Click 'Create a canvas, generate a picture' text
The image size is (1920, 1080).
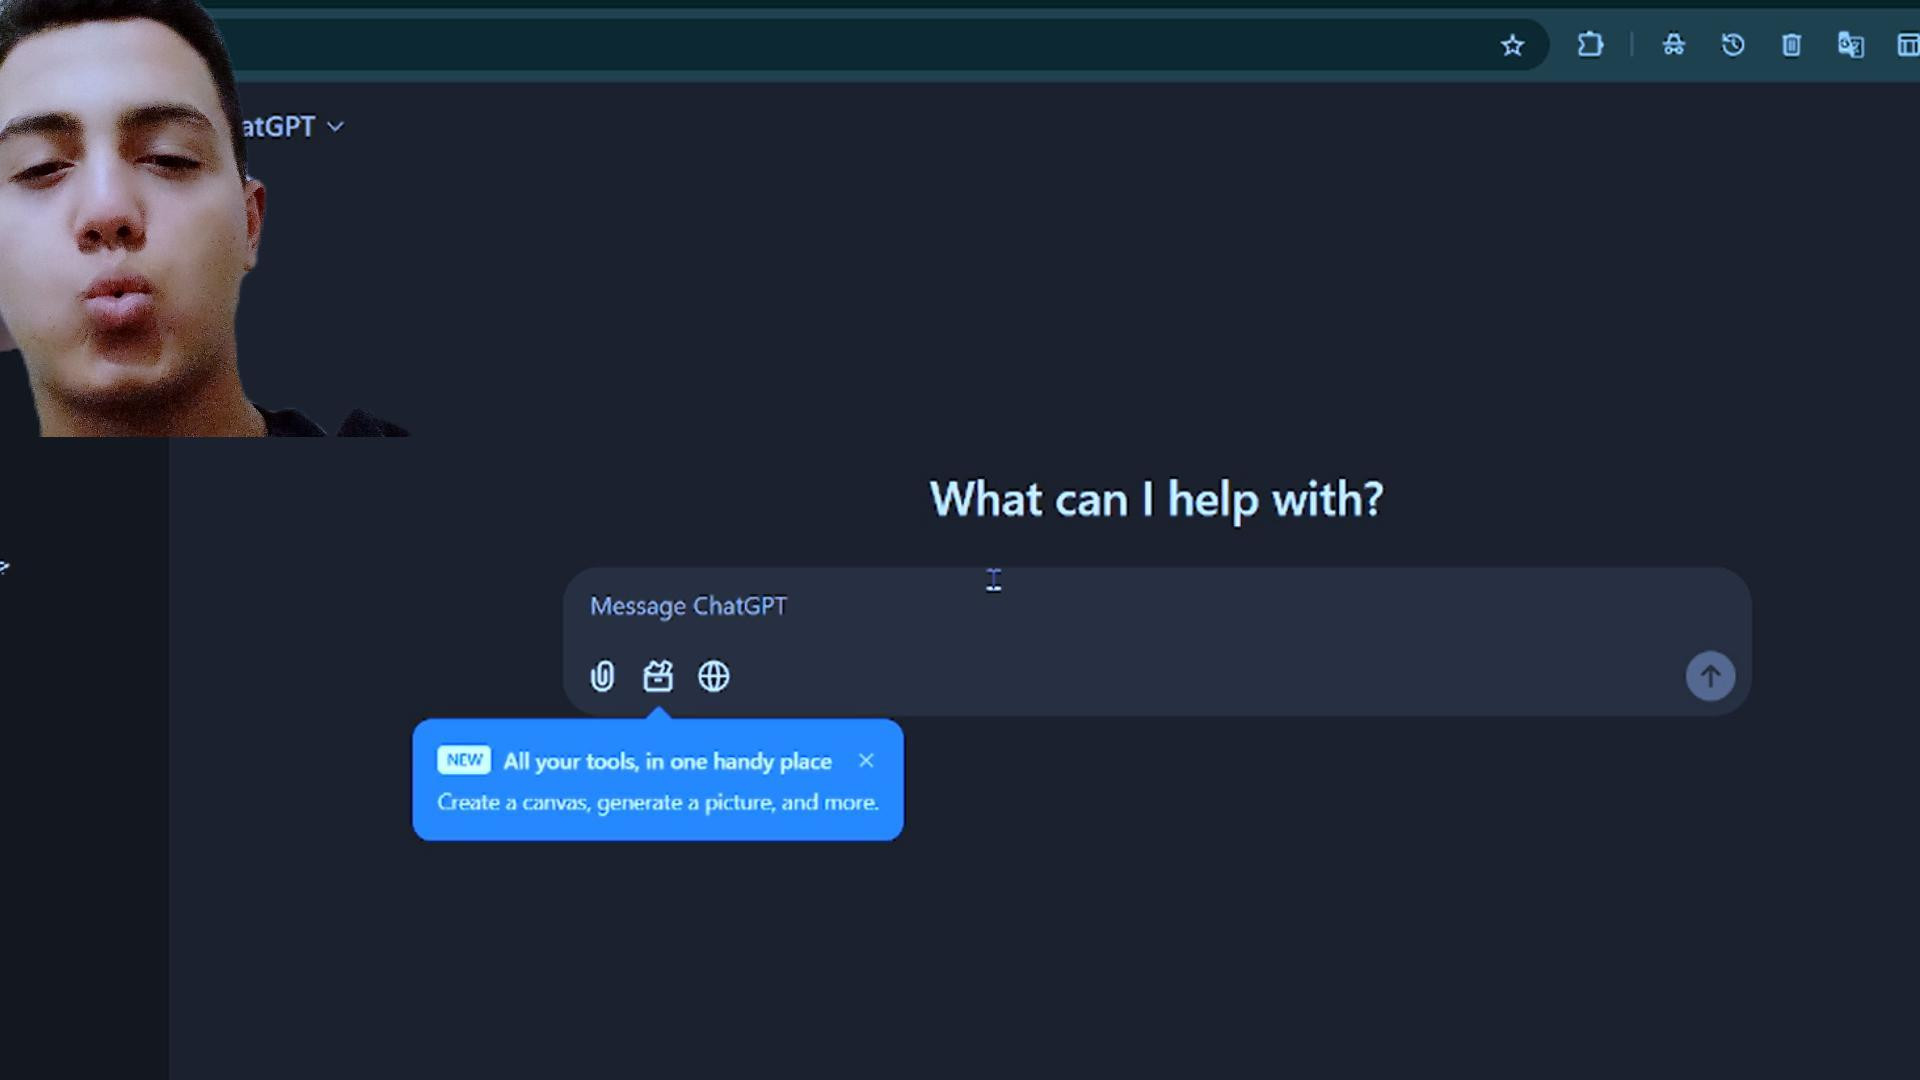tap(657, 803)
